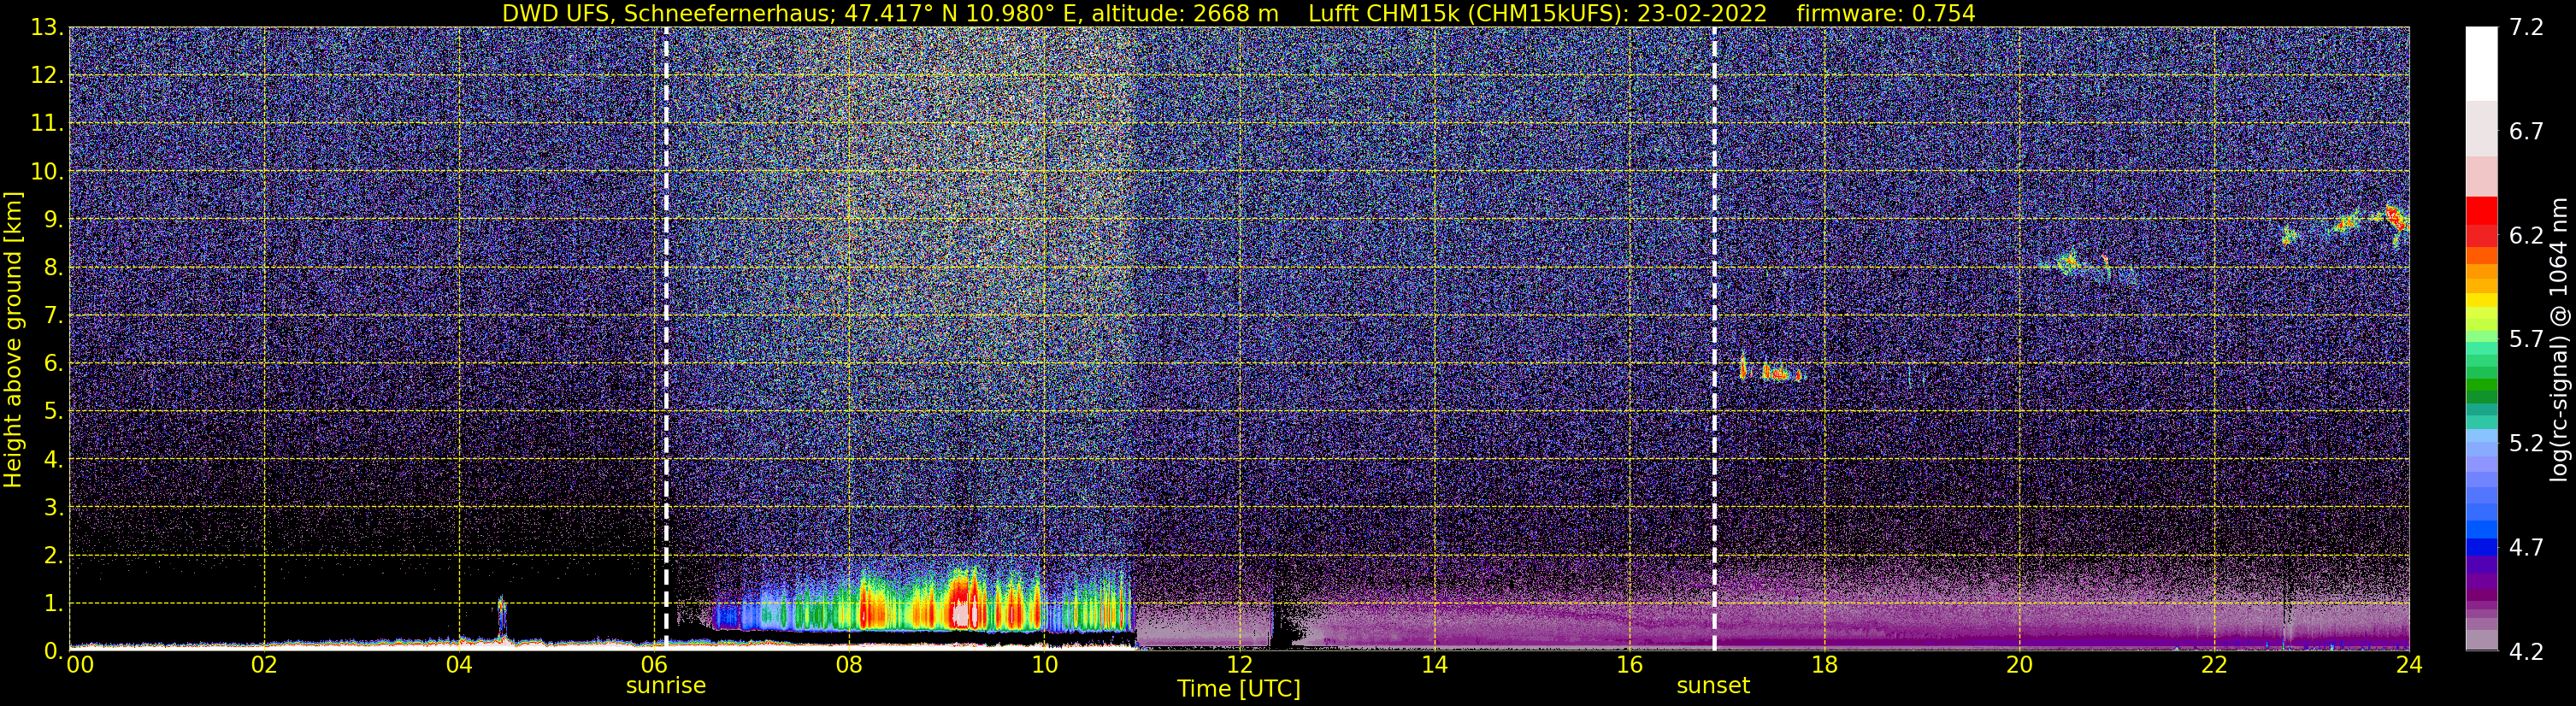Click the chart title station text
Image resolution: width=2576 pixels, height=706 pixels.
point(890,13)
